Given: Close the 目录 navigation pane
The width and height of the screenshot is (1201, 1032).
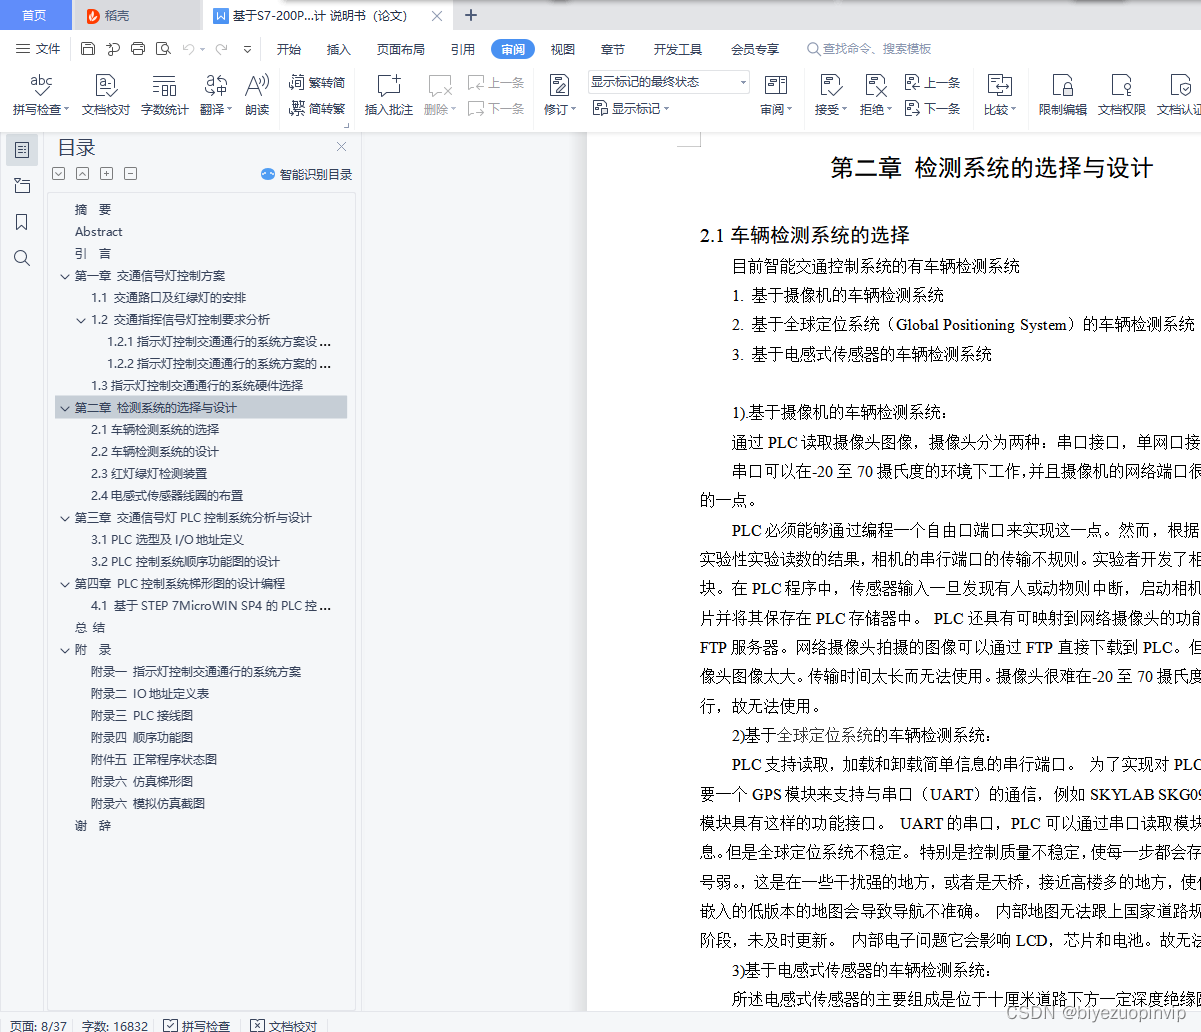Looking at the screenshot, I should [x=341, y=146].
